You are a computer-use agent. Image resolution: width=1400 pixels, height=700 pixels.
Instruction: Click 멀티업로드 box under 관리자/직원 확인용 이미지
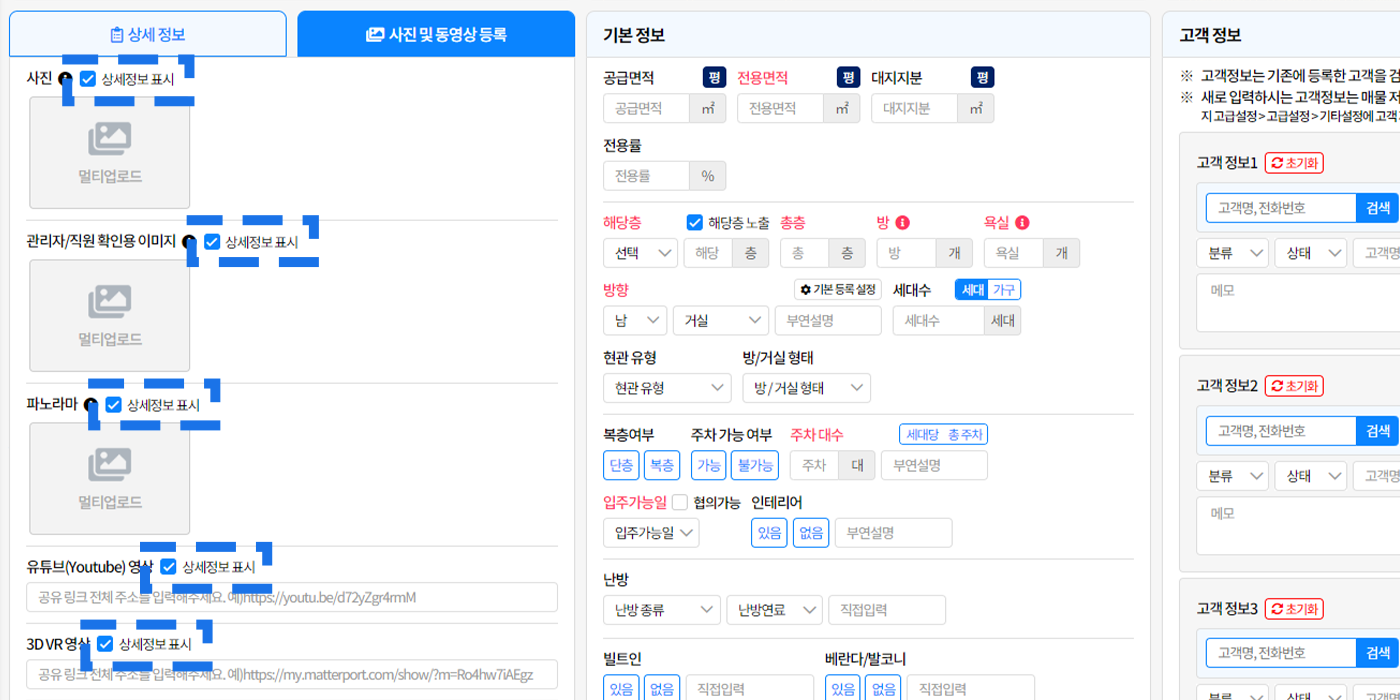(110, 316)
